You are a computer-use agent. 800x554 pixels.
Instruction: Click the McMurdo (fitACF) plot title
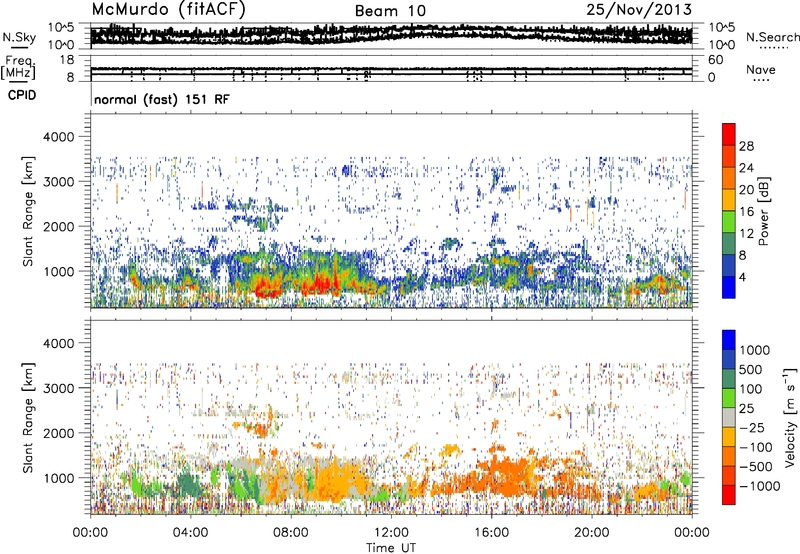tap(168, 10)
